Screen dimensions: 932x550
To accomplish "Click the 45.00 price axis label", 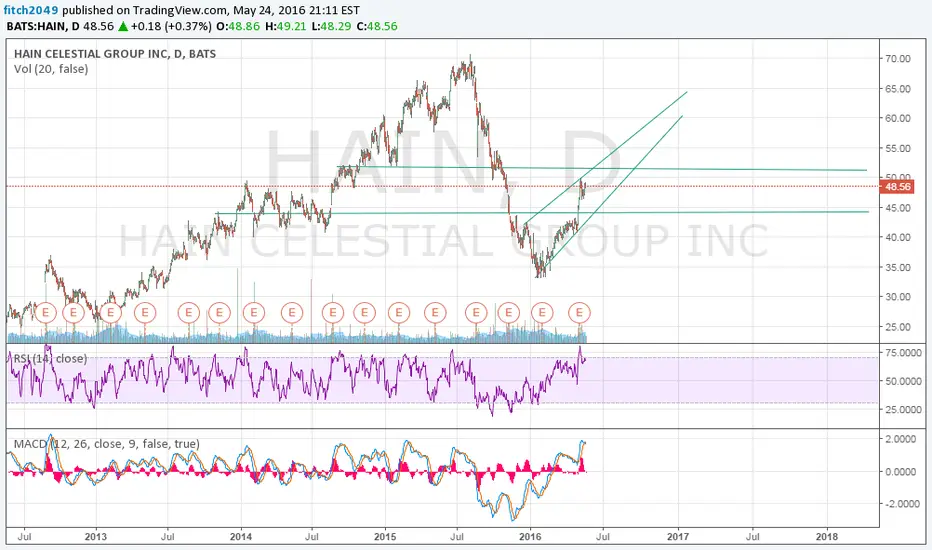I will click(898, 208).
